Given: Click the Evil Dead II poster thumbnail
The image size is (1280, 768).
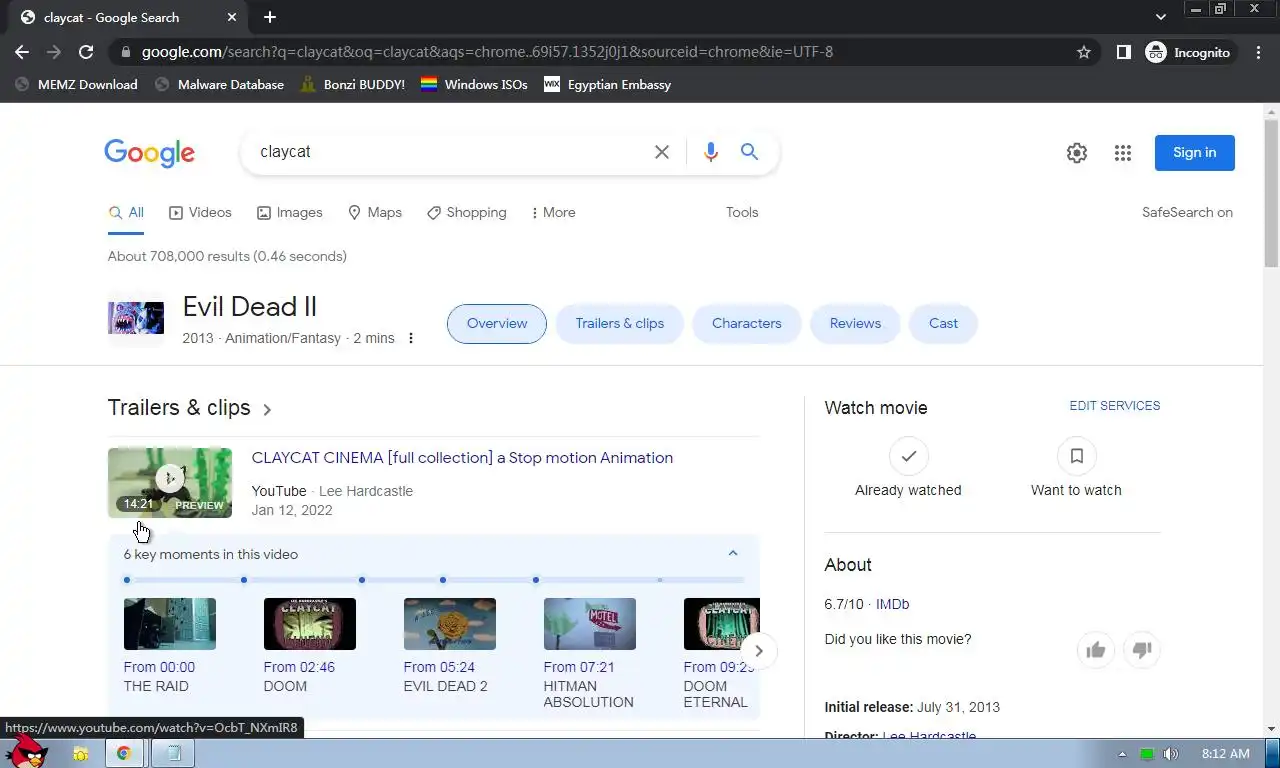Looking at the screenshot, I should coord(136,318).
